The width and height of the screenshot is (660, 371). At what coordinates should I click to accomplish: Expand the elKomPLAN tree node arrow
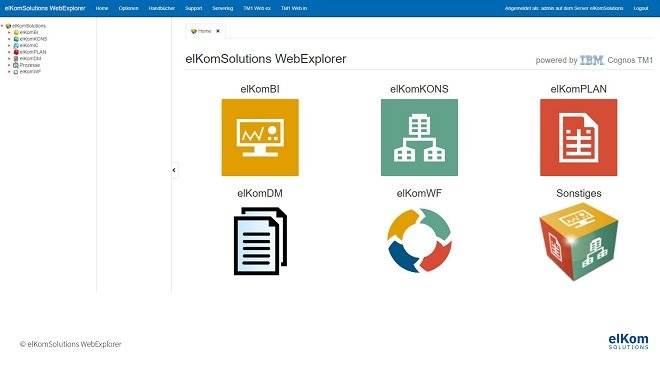tap(9, 52)
